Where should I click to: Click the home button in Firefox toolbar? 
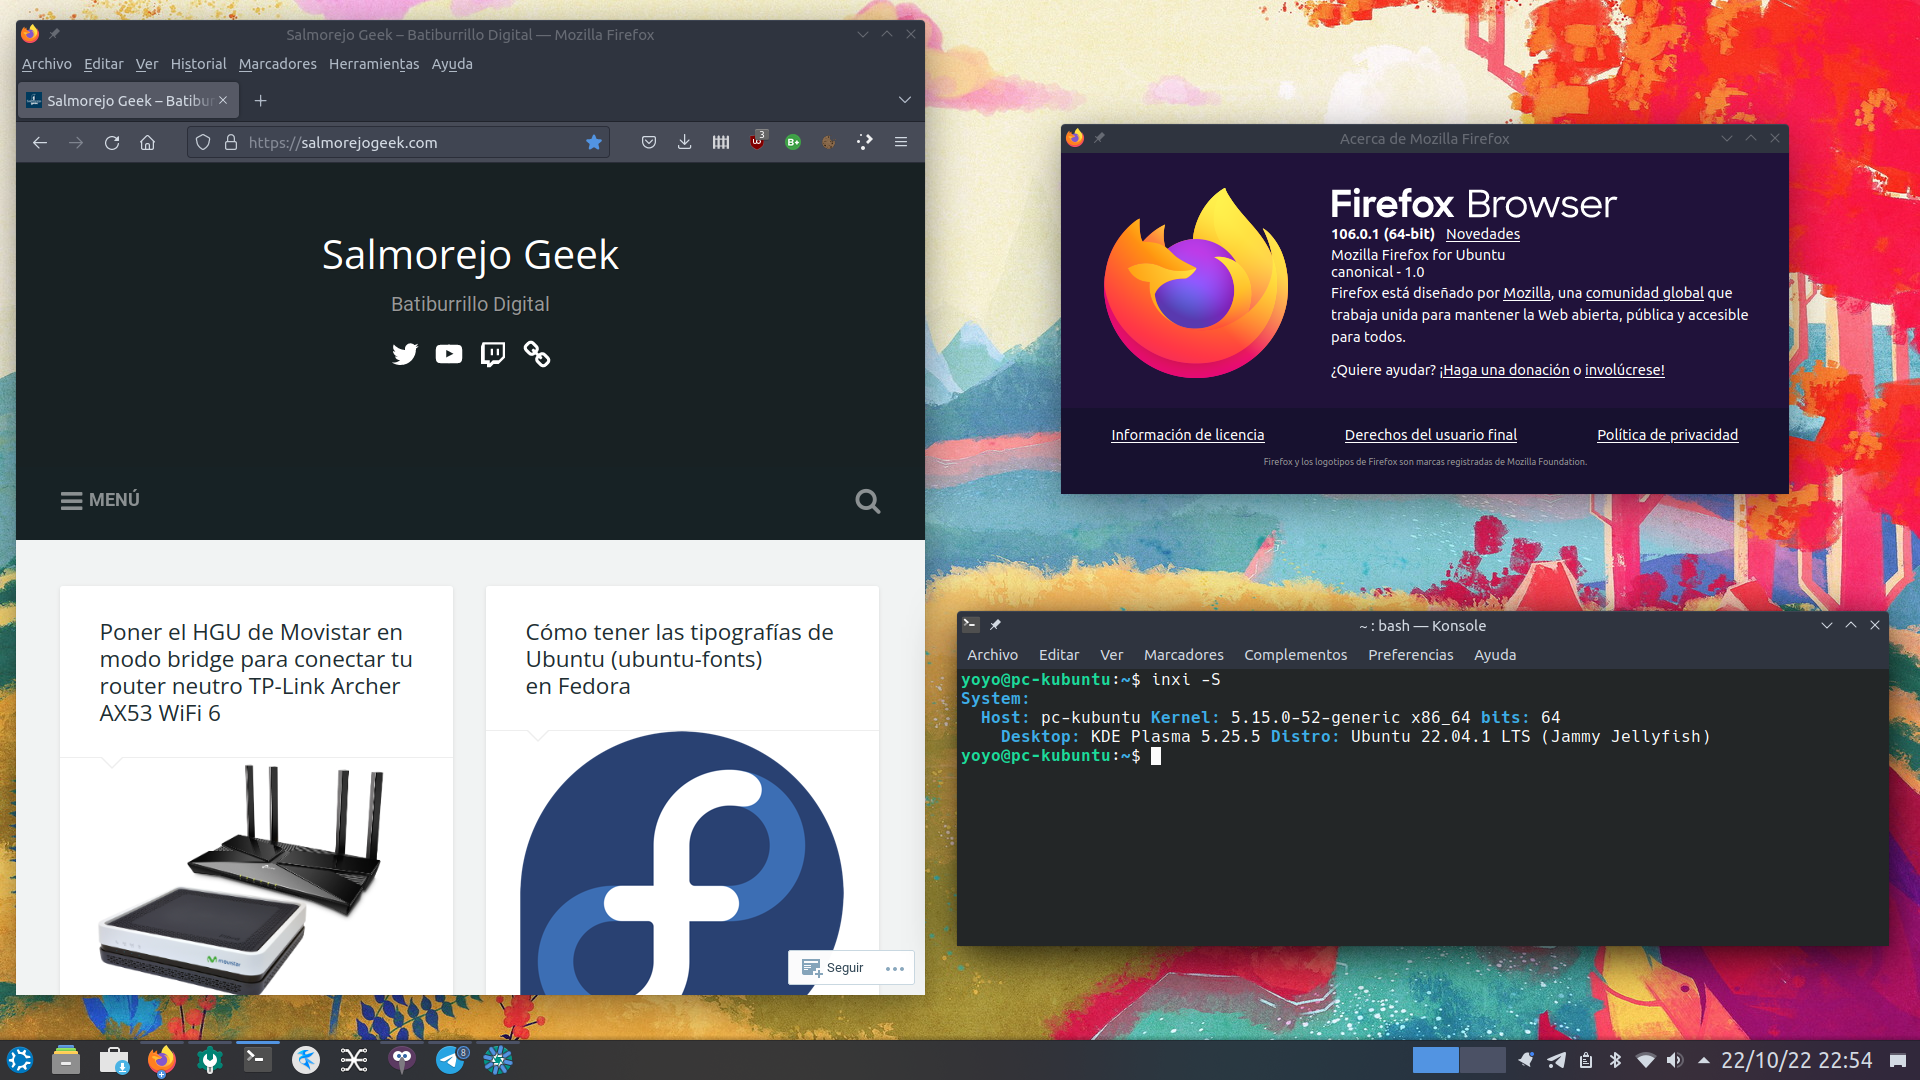(148, 143)
